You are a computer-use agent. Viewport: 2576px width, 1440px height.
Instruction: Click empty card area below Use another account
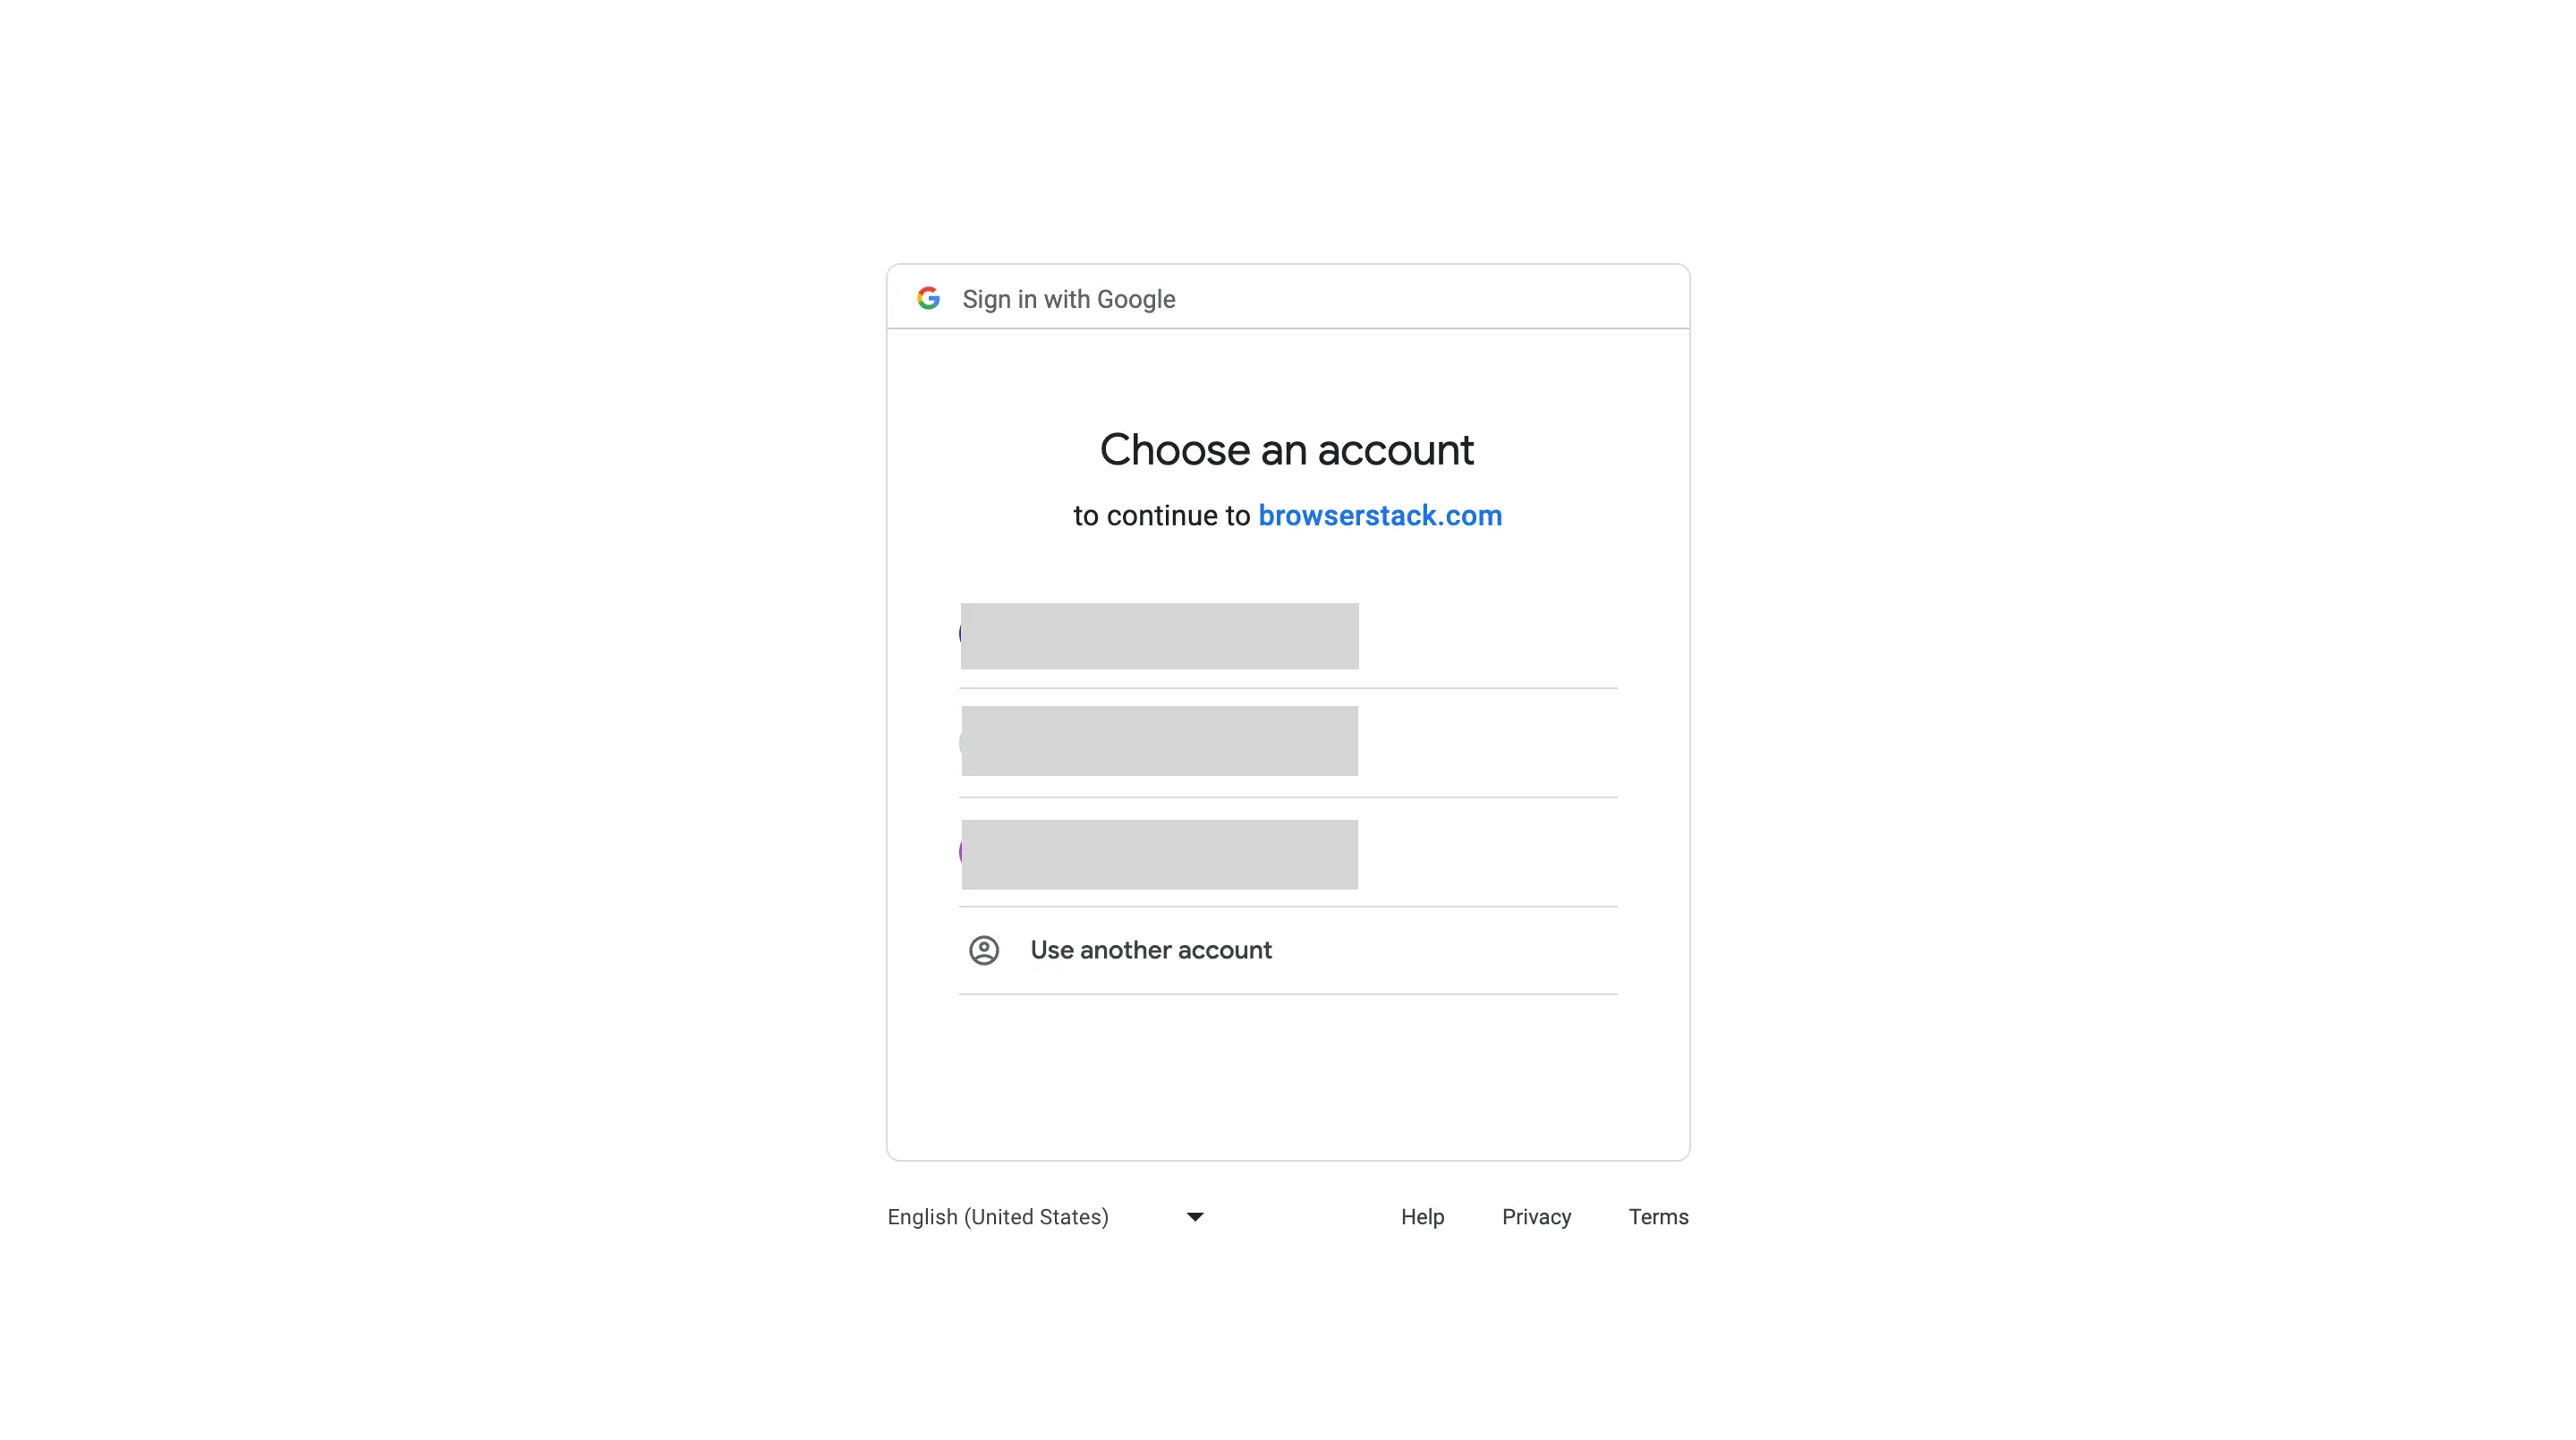point(1288,1078)
